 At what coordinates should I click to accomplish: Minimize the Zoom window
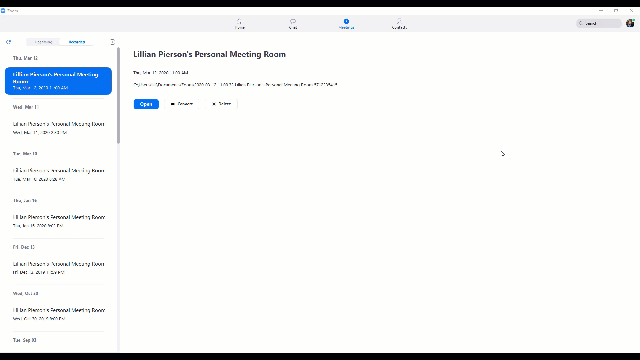point(601,11)
